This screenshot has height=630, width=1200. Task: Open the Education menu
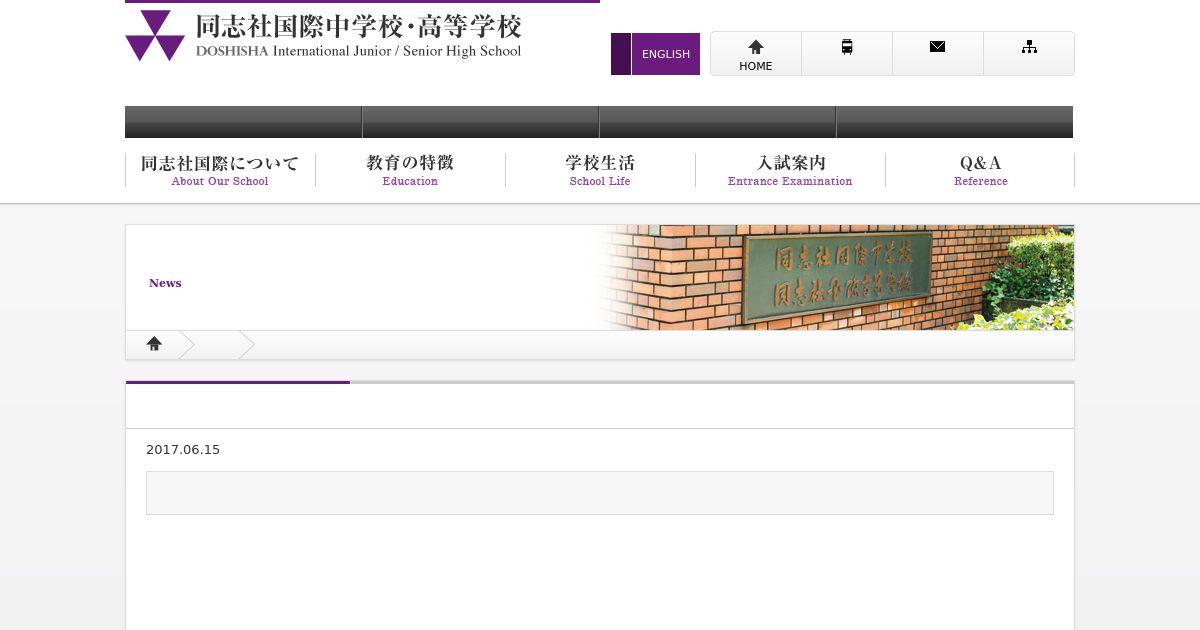pyautogui.click(x=410, y=170)
